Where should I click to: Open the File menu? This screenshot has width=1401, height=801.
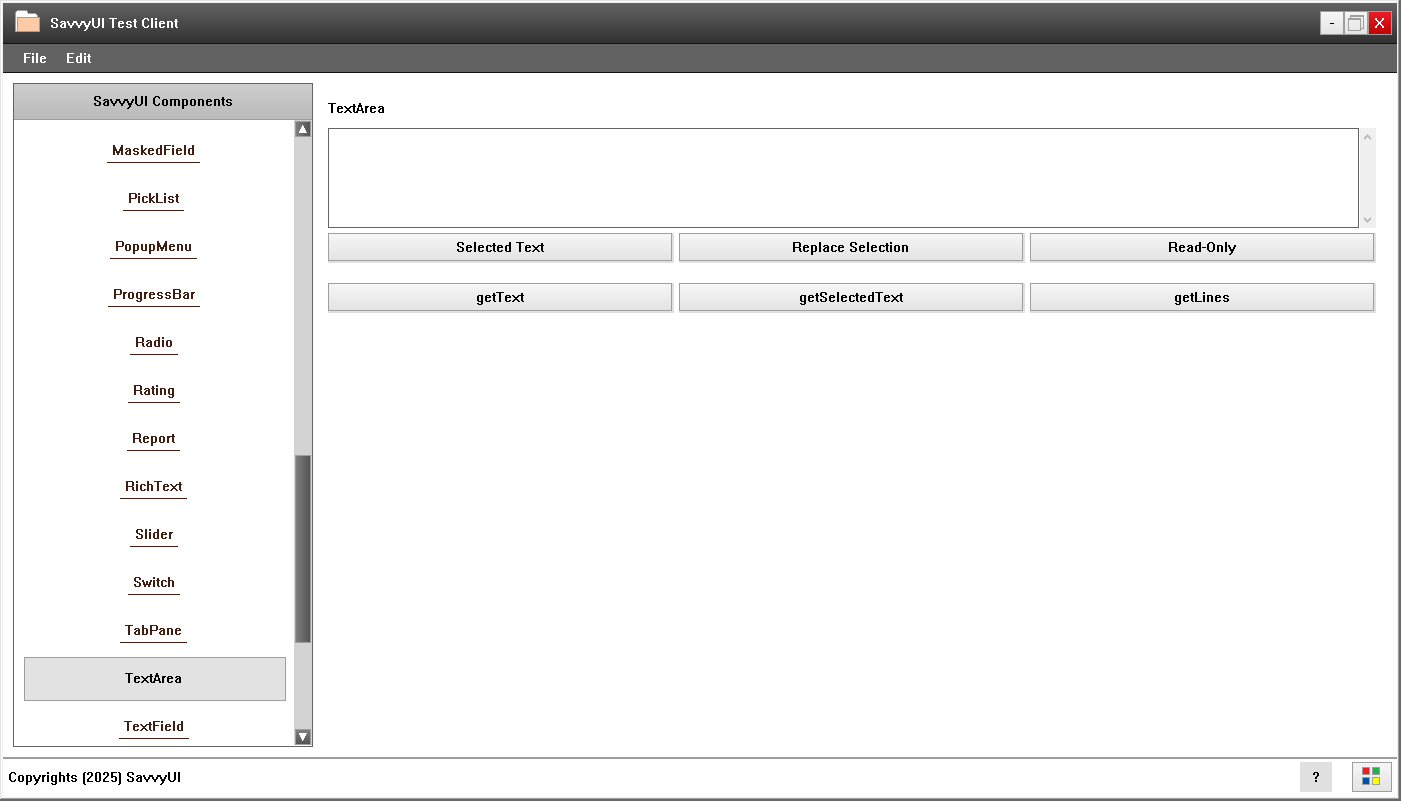click(x=34, y=58)
